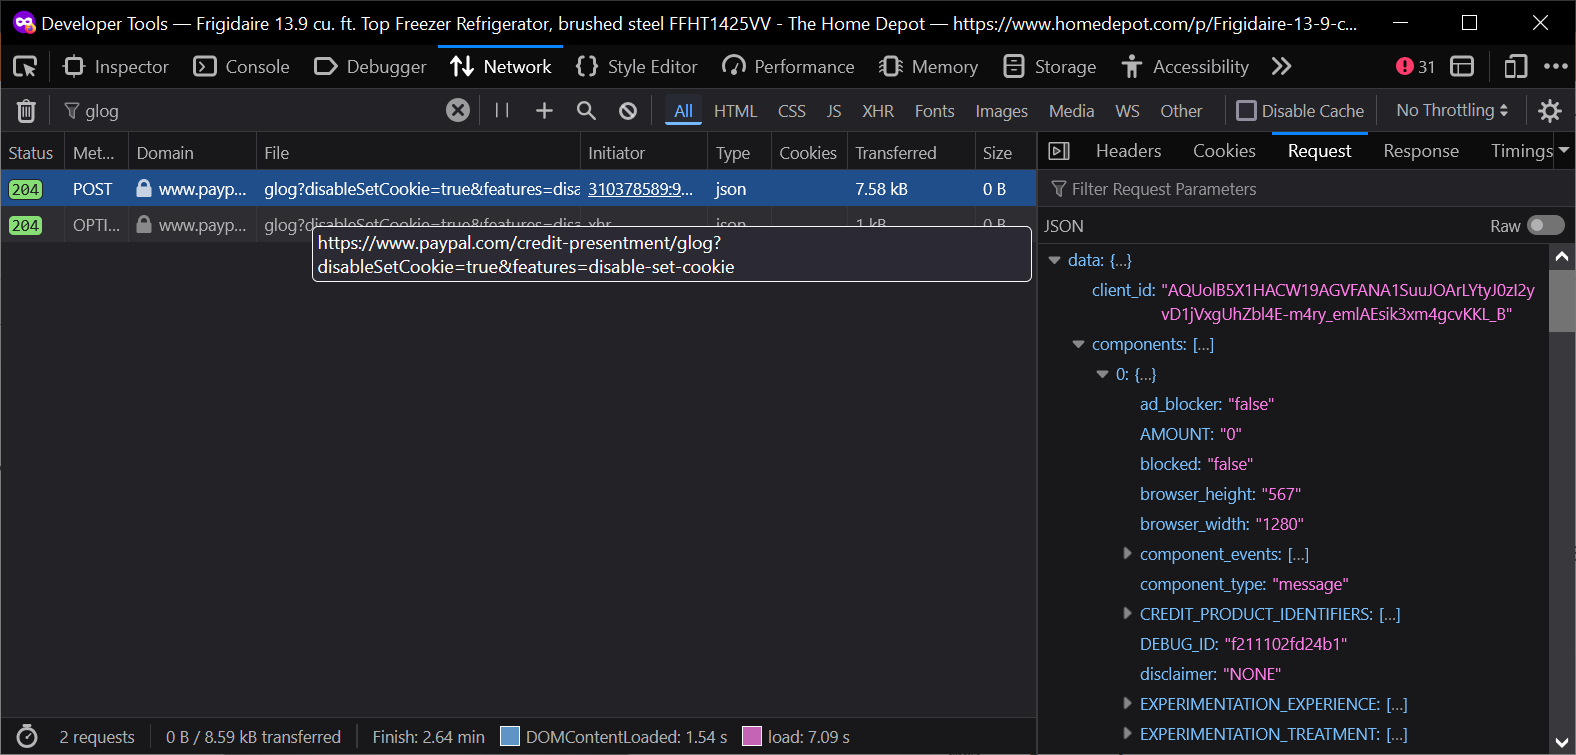The width and height of the screenshot is (1576, 755).
Task: Collapse the data node
Action: pyautogui.click(x=1054, y=260)
